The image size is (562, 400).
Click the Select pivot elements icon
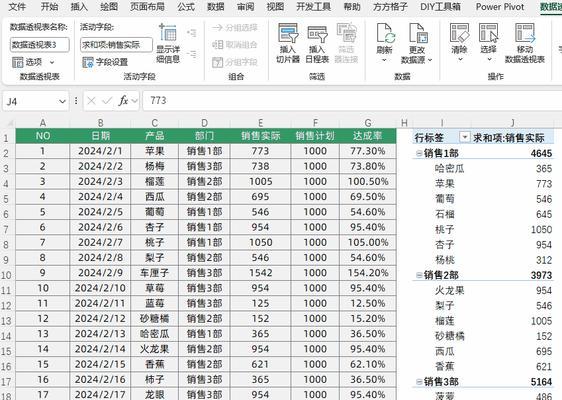pyautogui.click(x=489, y=33)
